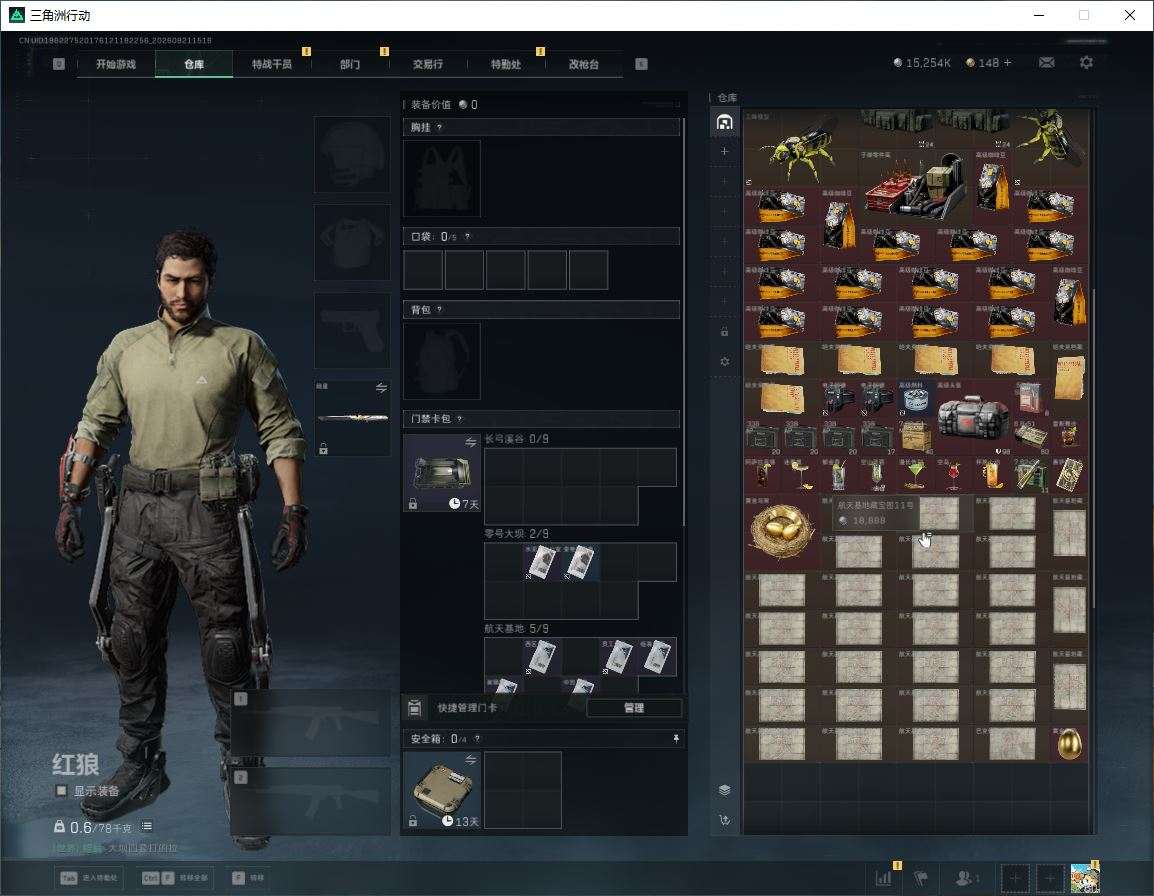Toggle the 显示装备 checkbox
Screen dimensions: 1154x896
[x=61, y=791]
